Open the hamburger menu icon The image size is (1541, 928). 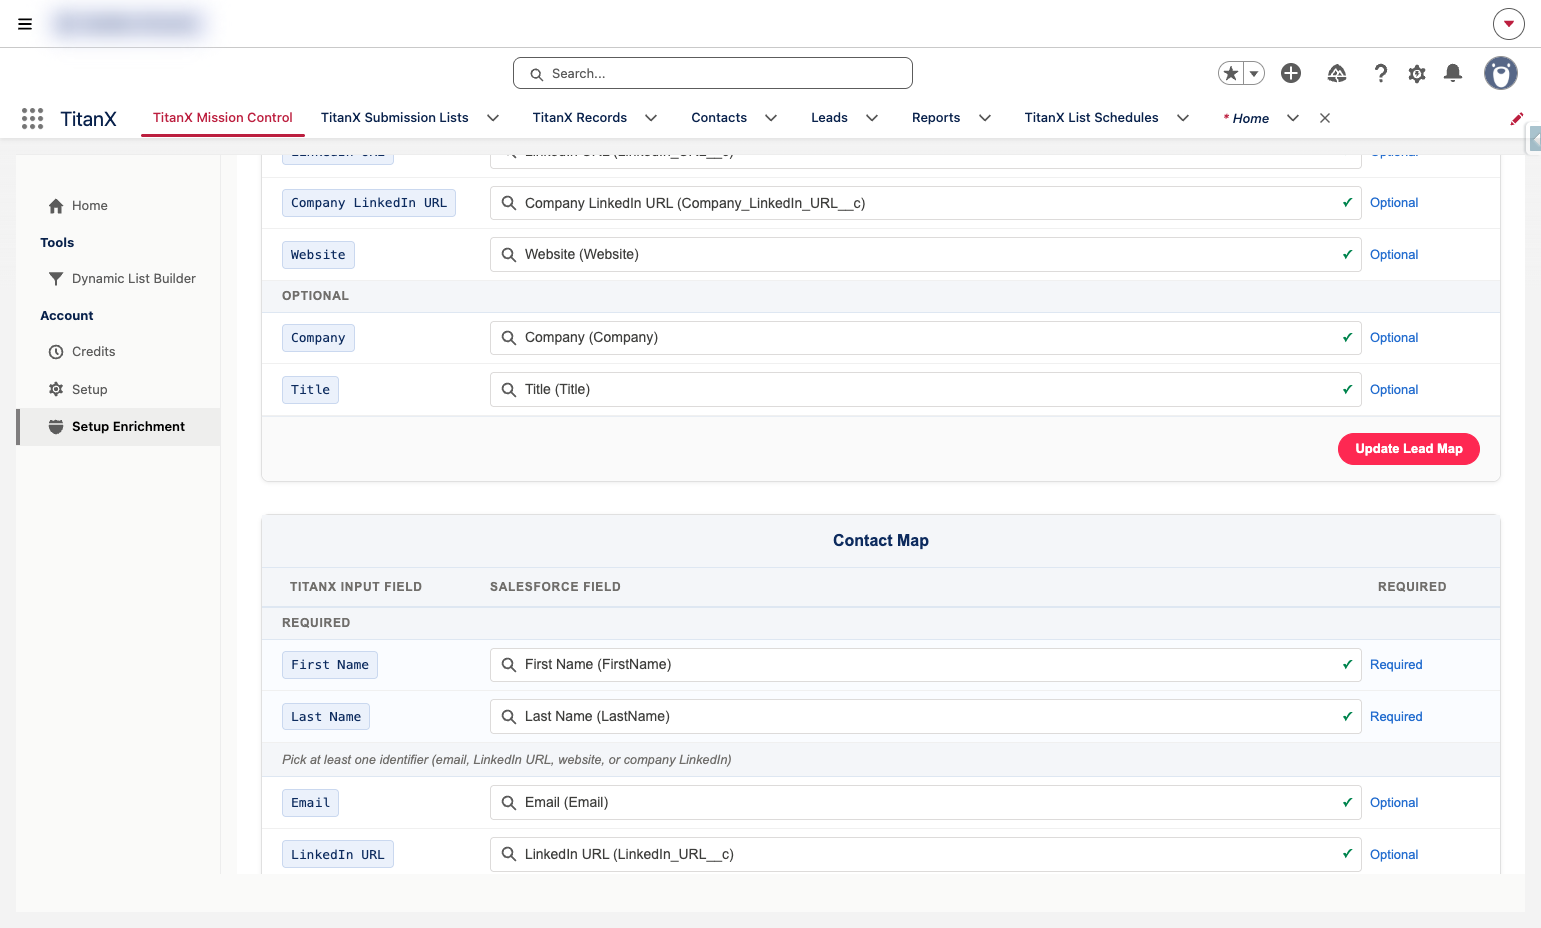[25, 24]
